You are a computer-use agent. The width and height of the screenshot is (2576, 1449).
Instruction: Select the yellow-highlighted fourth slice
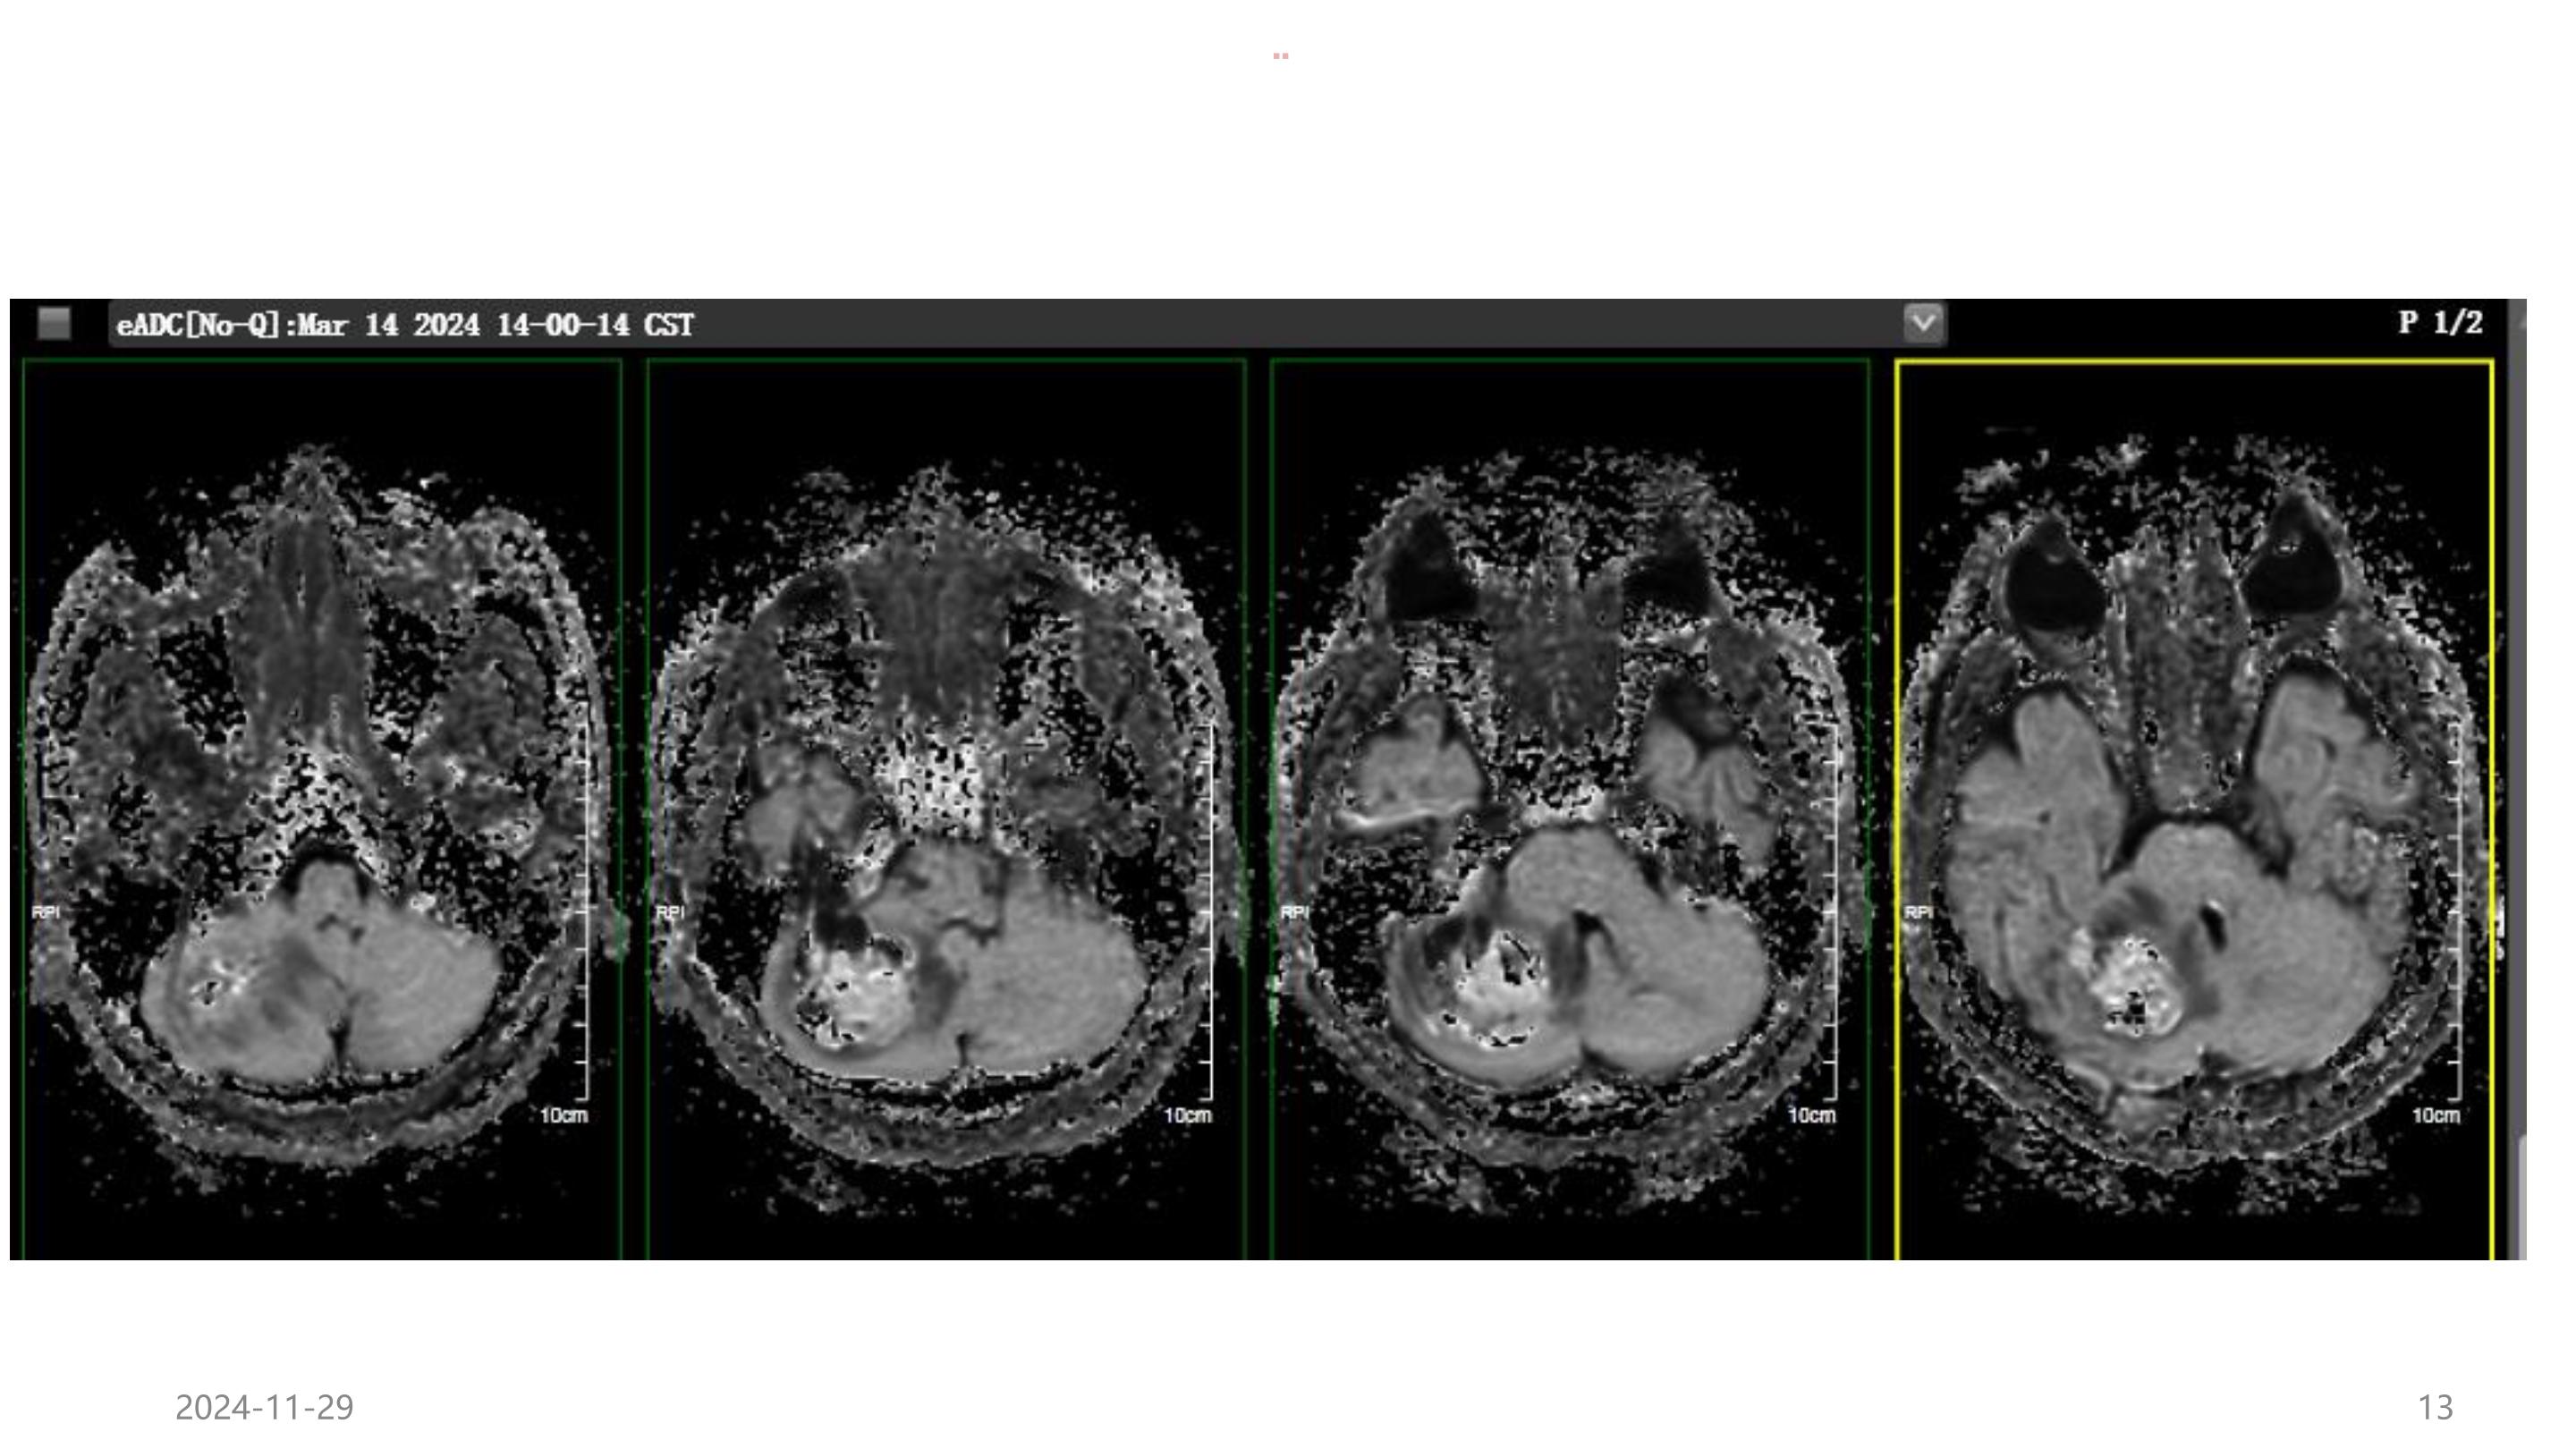coord(2194,810)
